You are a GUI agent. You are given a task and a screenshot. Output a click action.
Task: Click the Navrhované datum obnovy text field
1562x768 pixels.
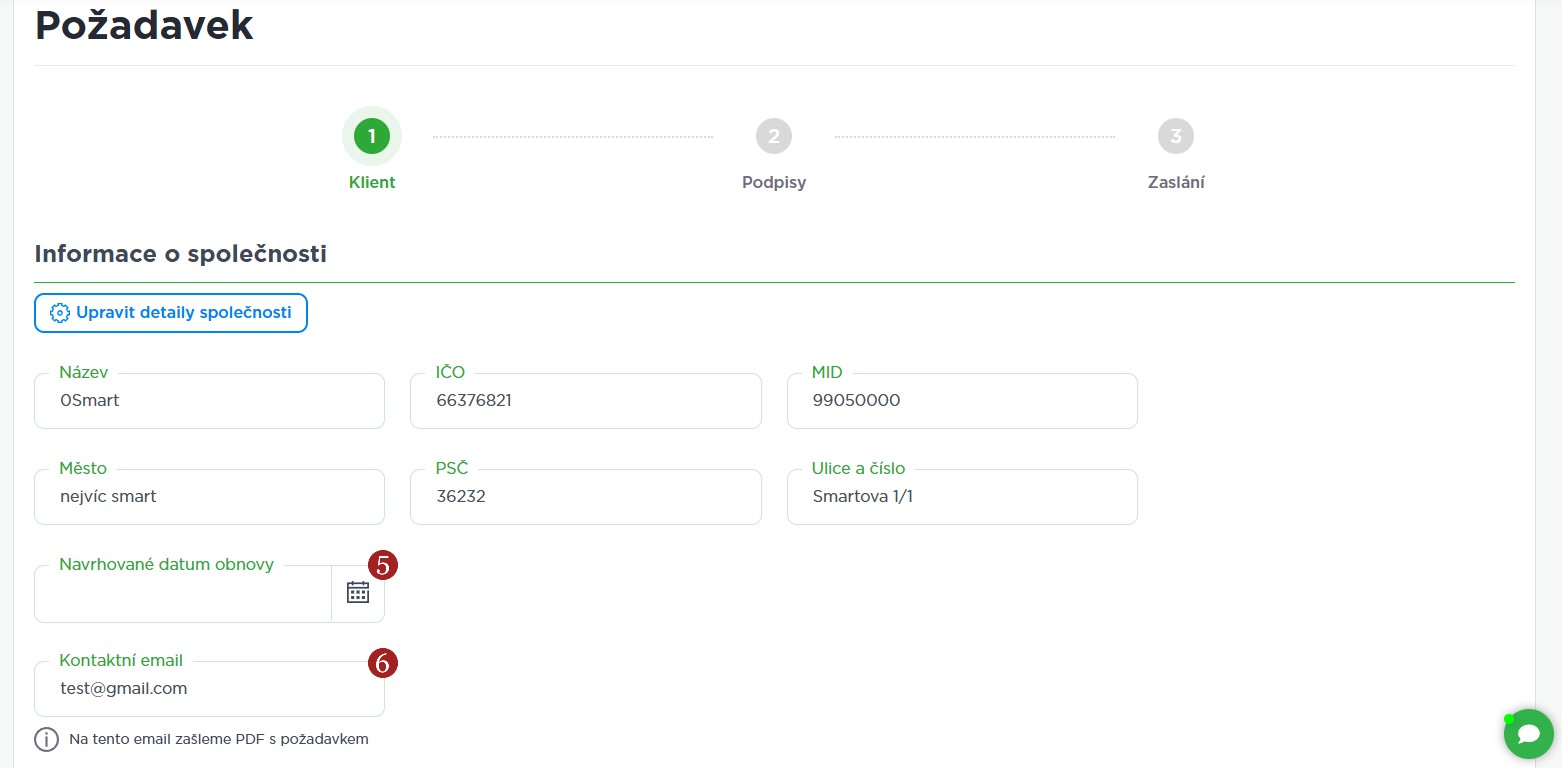point(183,594)
